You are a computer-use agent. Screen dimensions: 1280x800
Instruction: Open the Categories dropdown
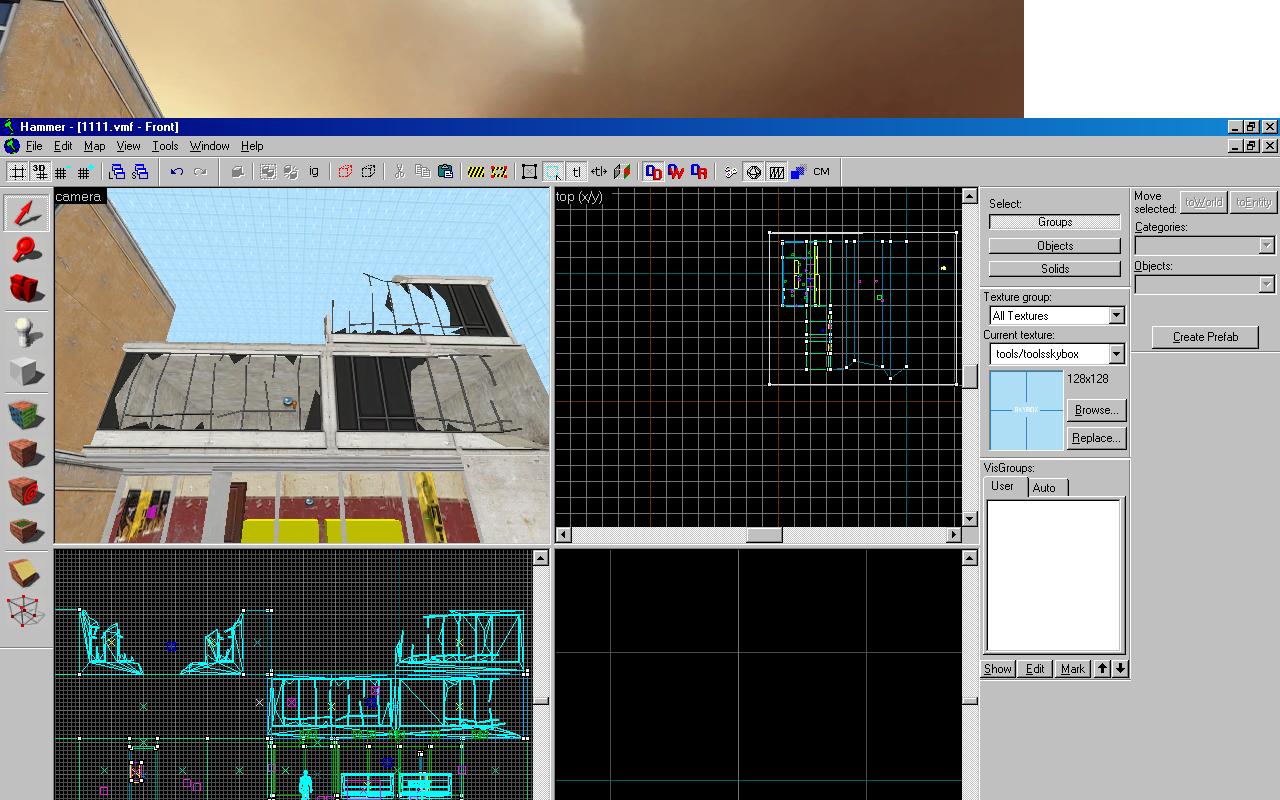point(1267,246)
